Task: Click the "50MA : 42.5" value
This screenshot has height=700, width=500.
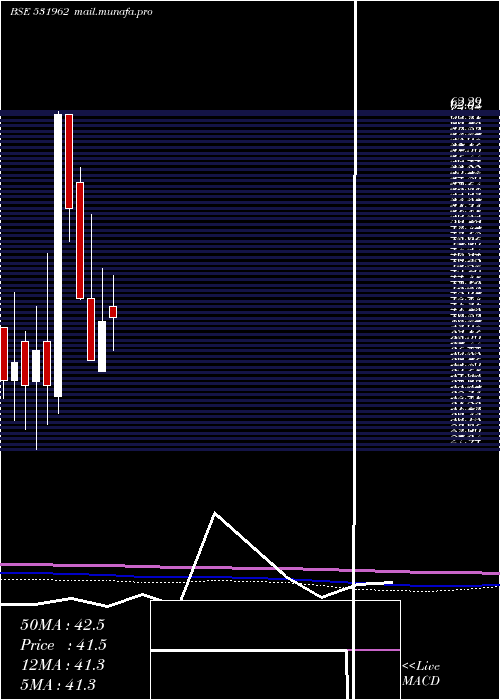Action: click(x=62, y=625)
